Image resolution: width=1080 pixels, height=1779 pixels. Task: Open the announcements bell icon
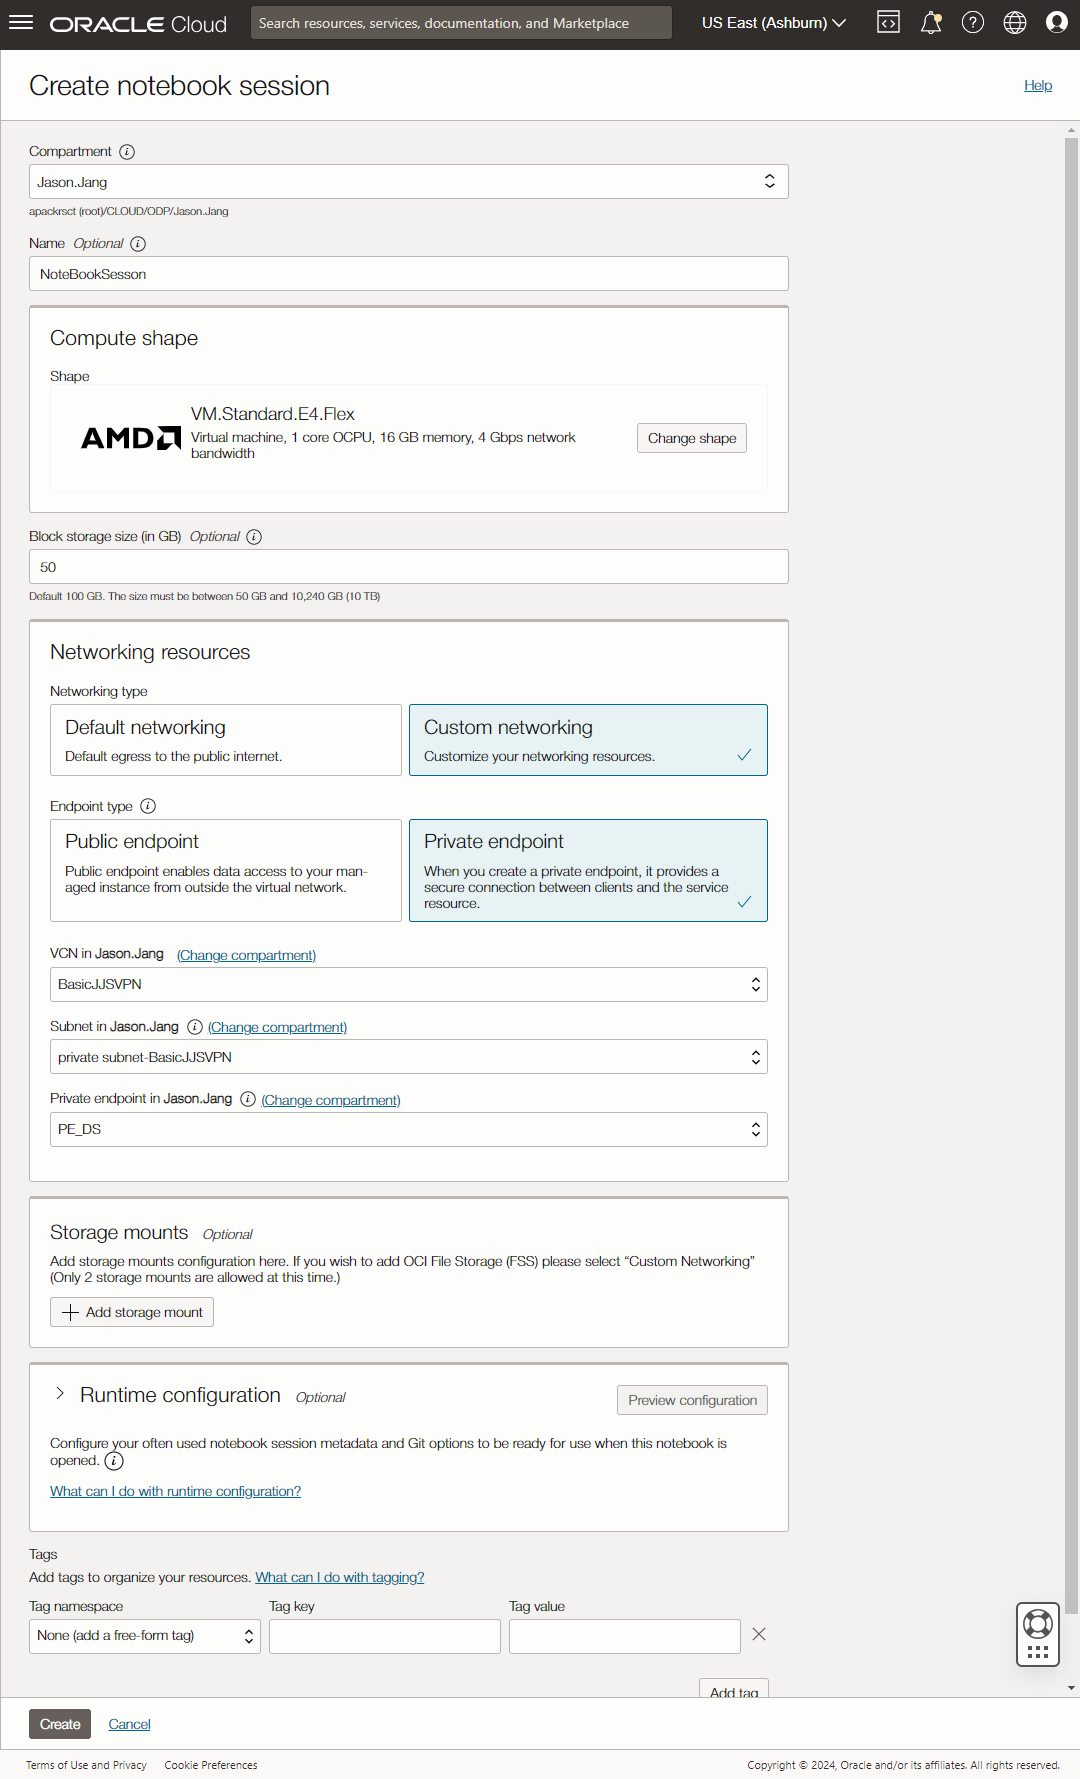coord(931,22)
